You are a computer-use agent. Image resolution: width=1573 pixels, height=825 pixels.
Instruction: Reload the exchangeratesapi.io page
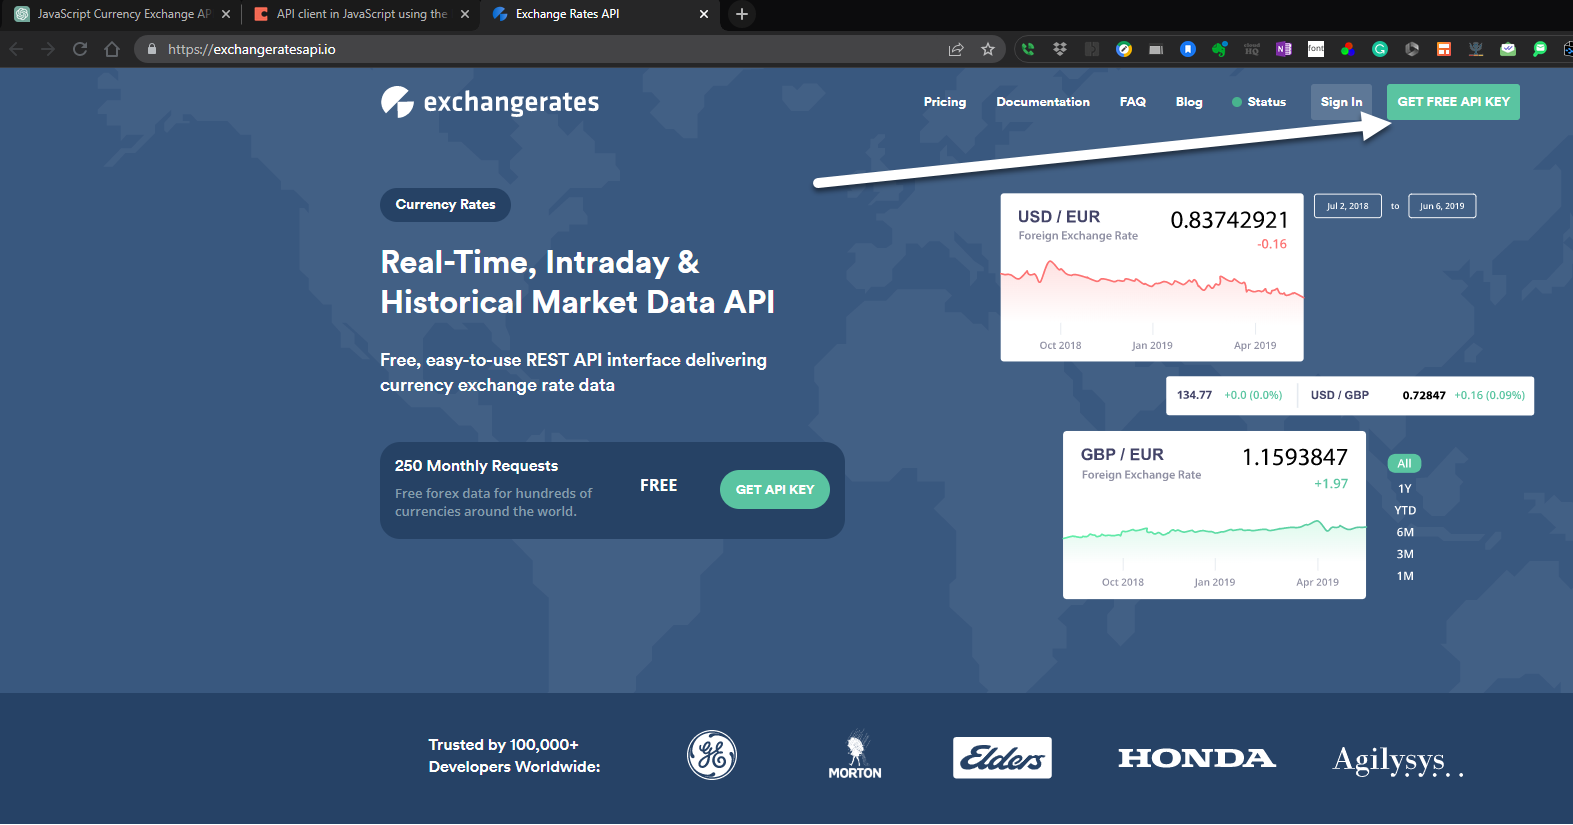[80, 49]
